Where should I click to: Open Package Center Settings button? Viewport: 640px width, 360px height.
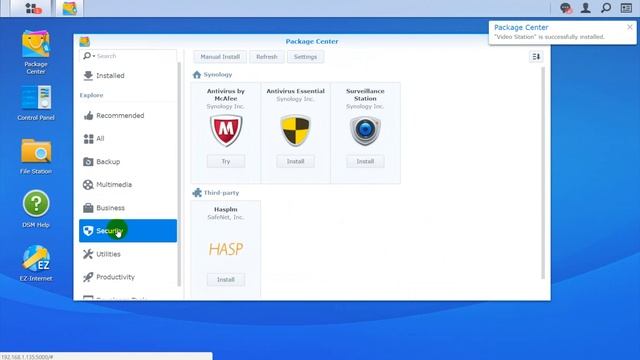coord(305,57)
